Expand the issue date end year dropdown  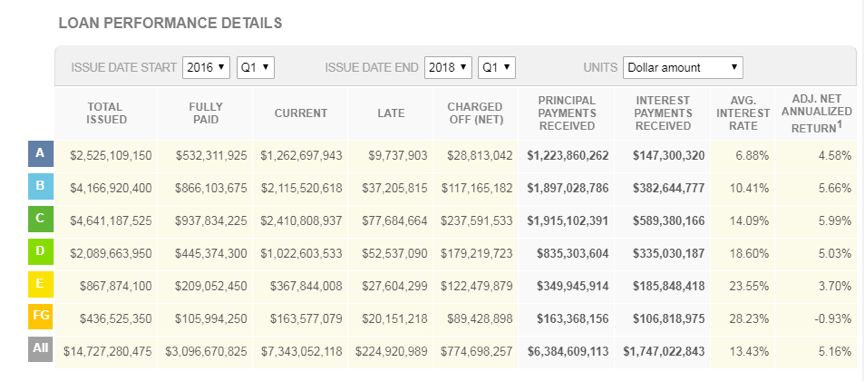pyautogui.click(x=448, y=68)
